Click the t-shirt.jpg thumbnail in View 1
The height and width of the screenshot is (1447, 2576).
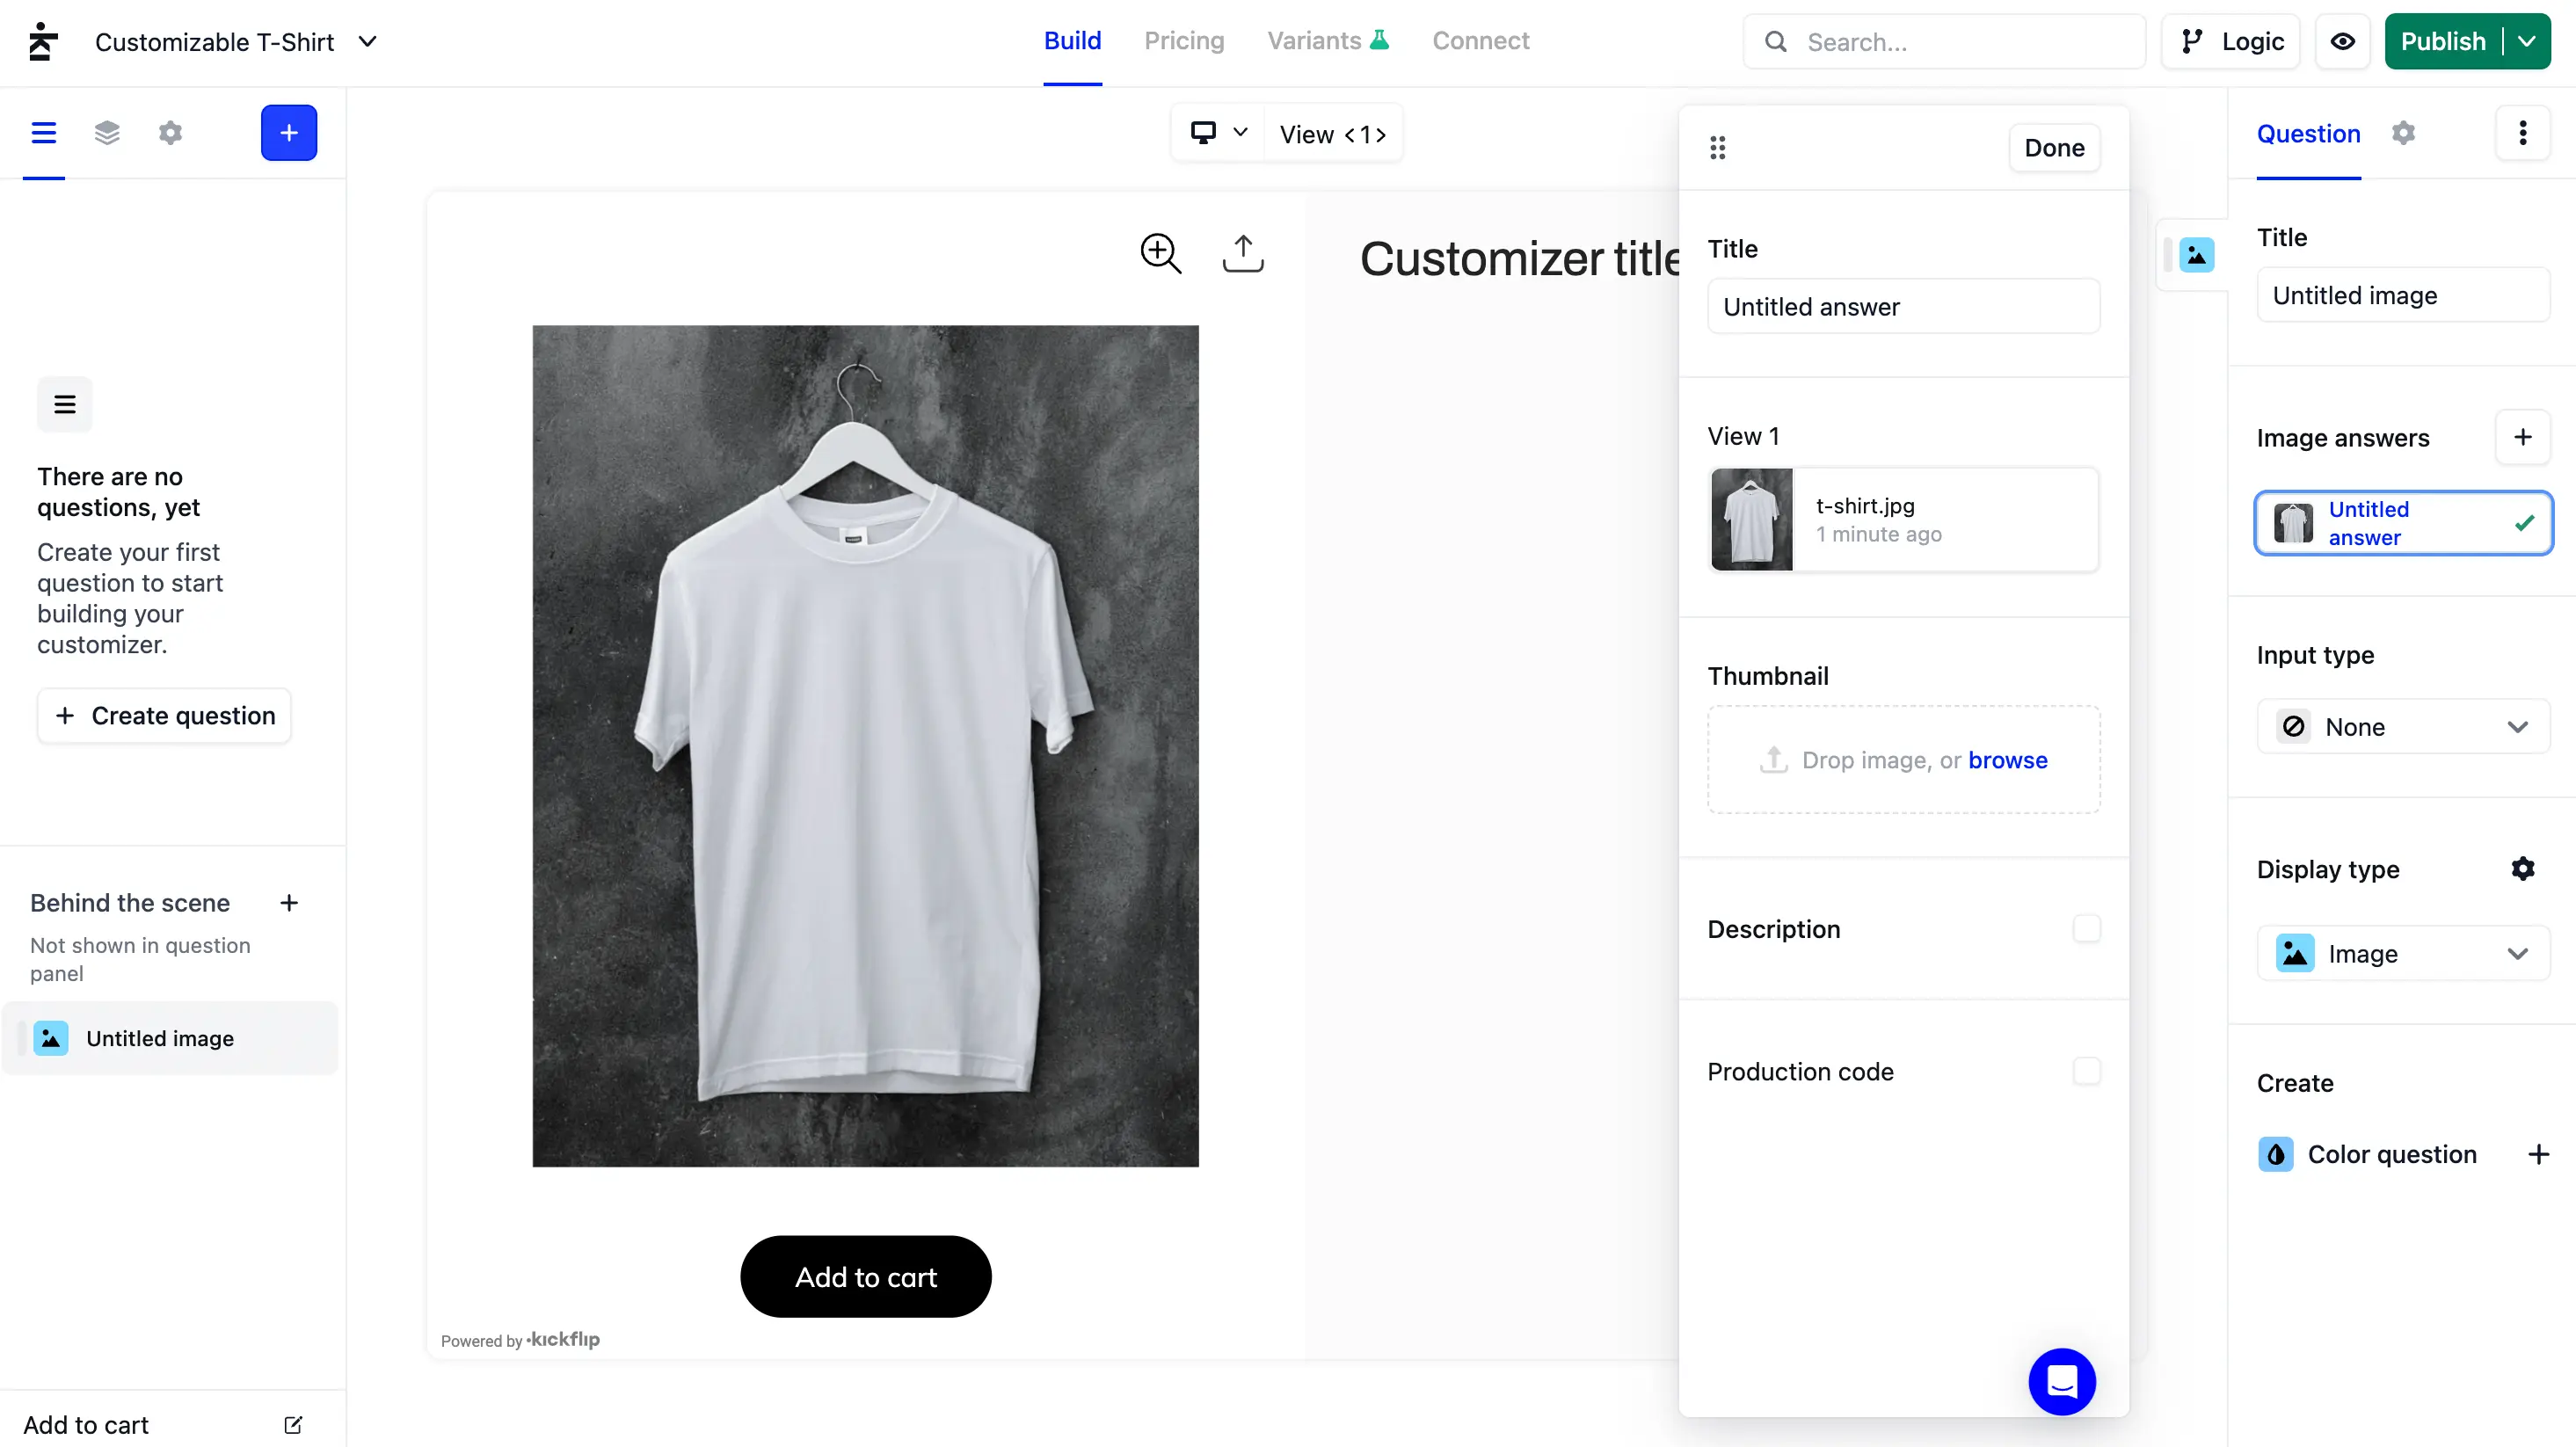(x=1751, y=519)
